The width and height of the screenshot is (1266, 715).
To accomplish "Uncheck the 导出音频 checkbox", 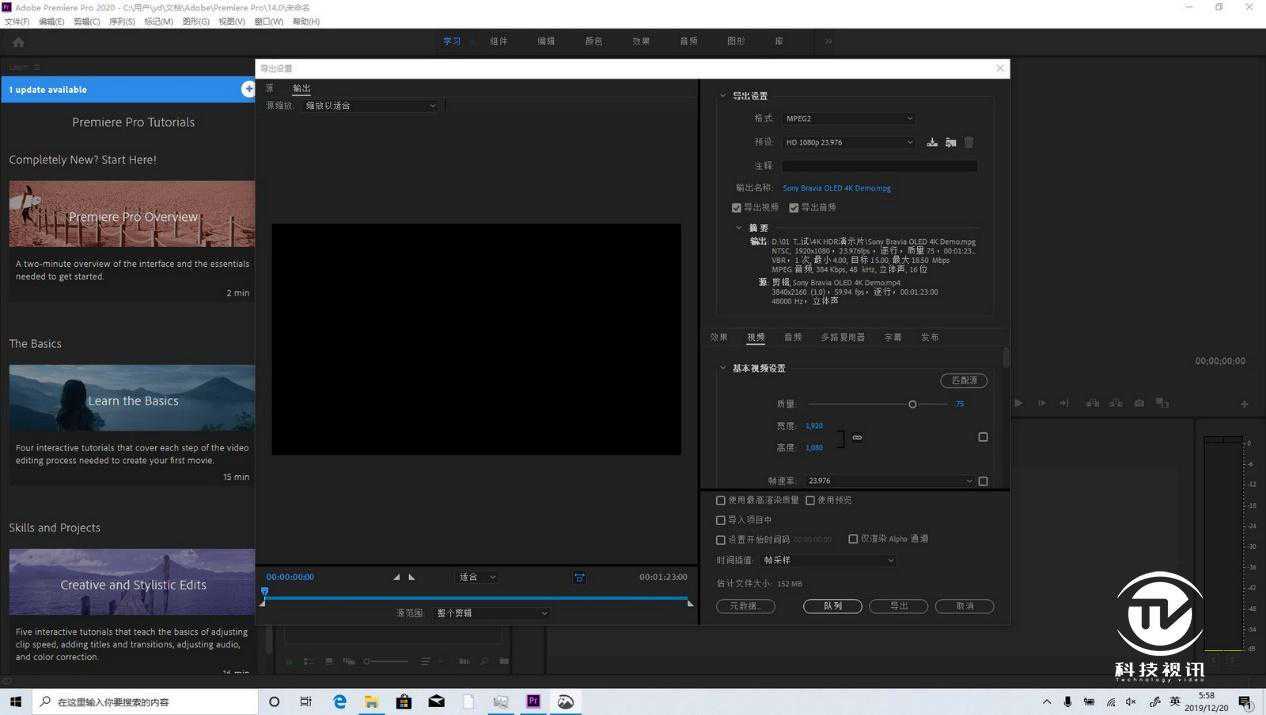I will [794, 208].
